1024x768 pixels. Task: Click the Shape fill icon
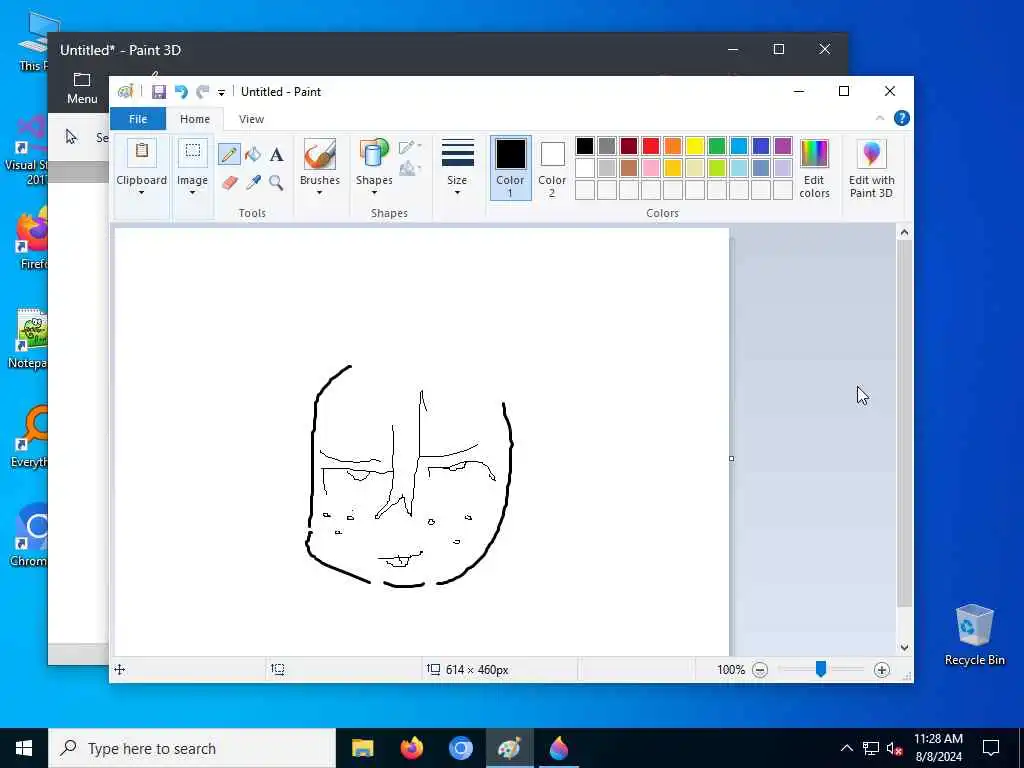409,169
